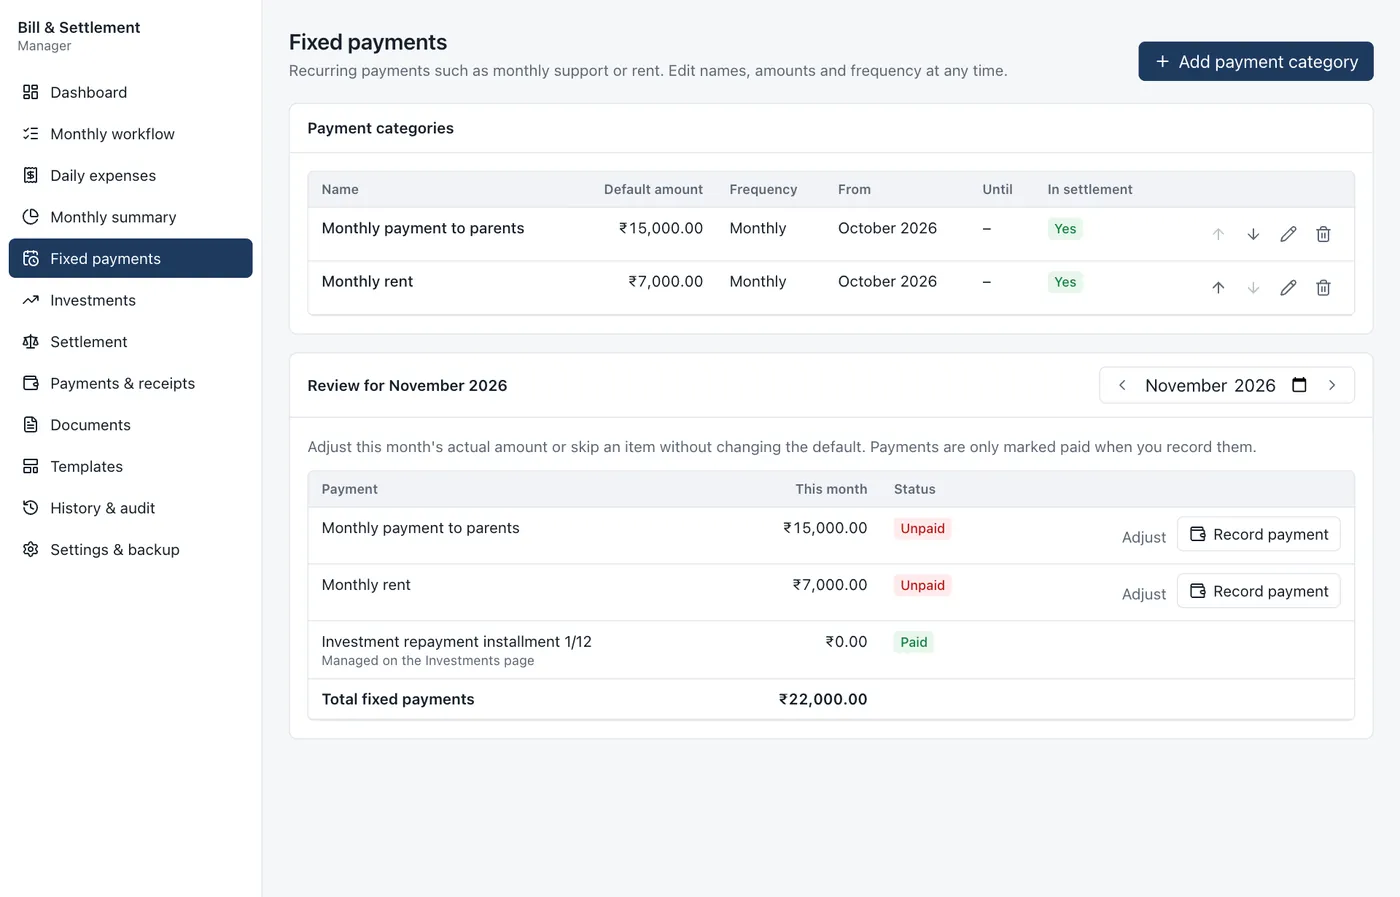Click the November 2026 month field
The height and width of the screenshot is (897, 1400).
tap(1226, 385)
